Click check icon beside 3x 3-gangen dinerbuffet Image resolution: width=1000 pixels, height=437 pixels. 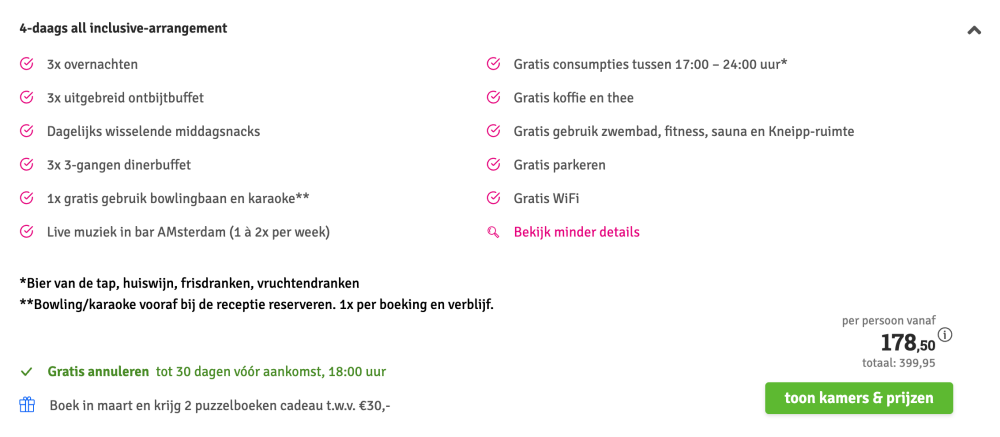pyautogui.click(x=27, y=165)
